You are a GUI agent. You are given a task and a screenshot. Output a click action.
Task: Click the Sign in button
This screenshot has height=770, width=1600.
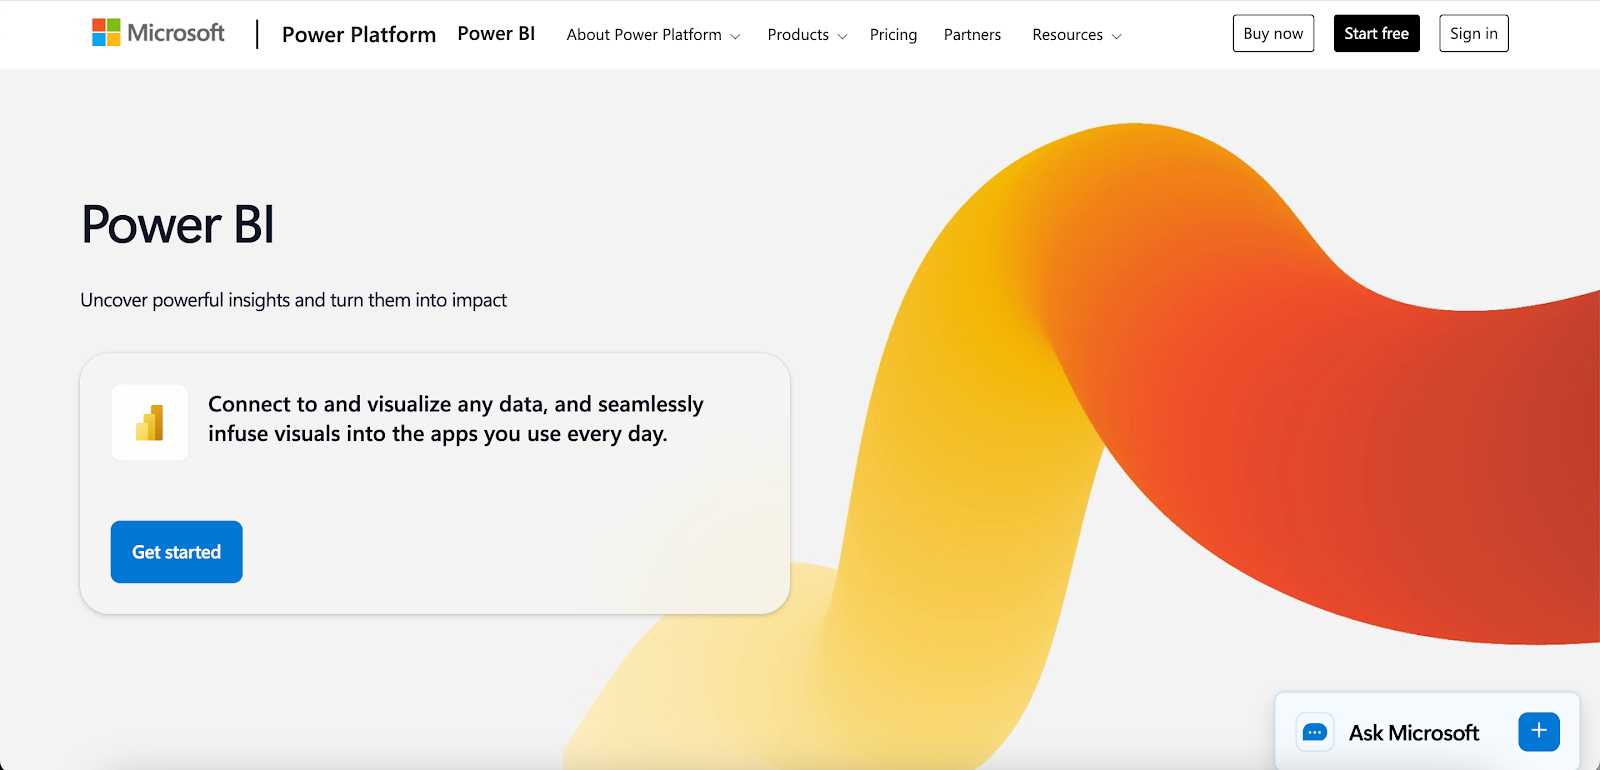tap(1474, 33)
